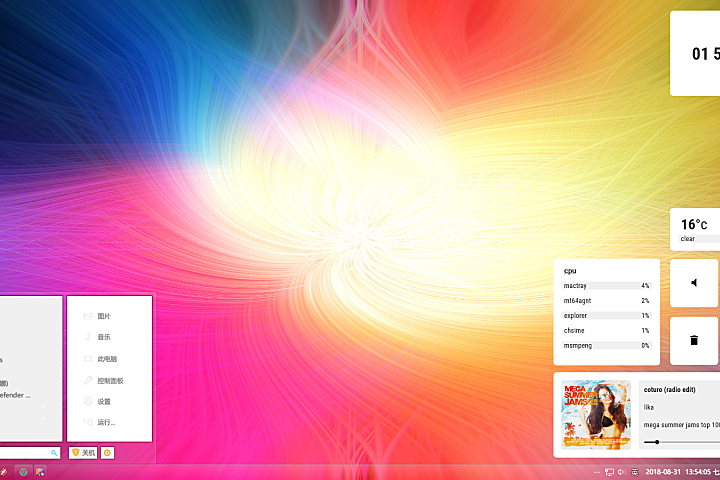The width and height of the screenshot is (720, 480).
Task: Open the recycle bin trash widget
Action: [x=694, y=341]
